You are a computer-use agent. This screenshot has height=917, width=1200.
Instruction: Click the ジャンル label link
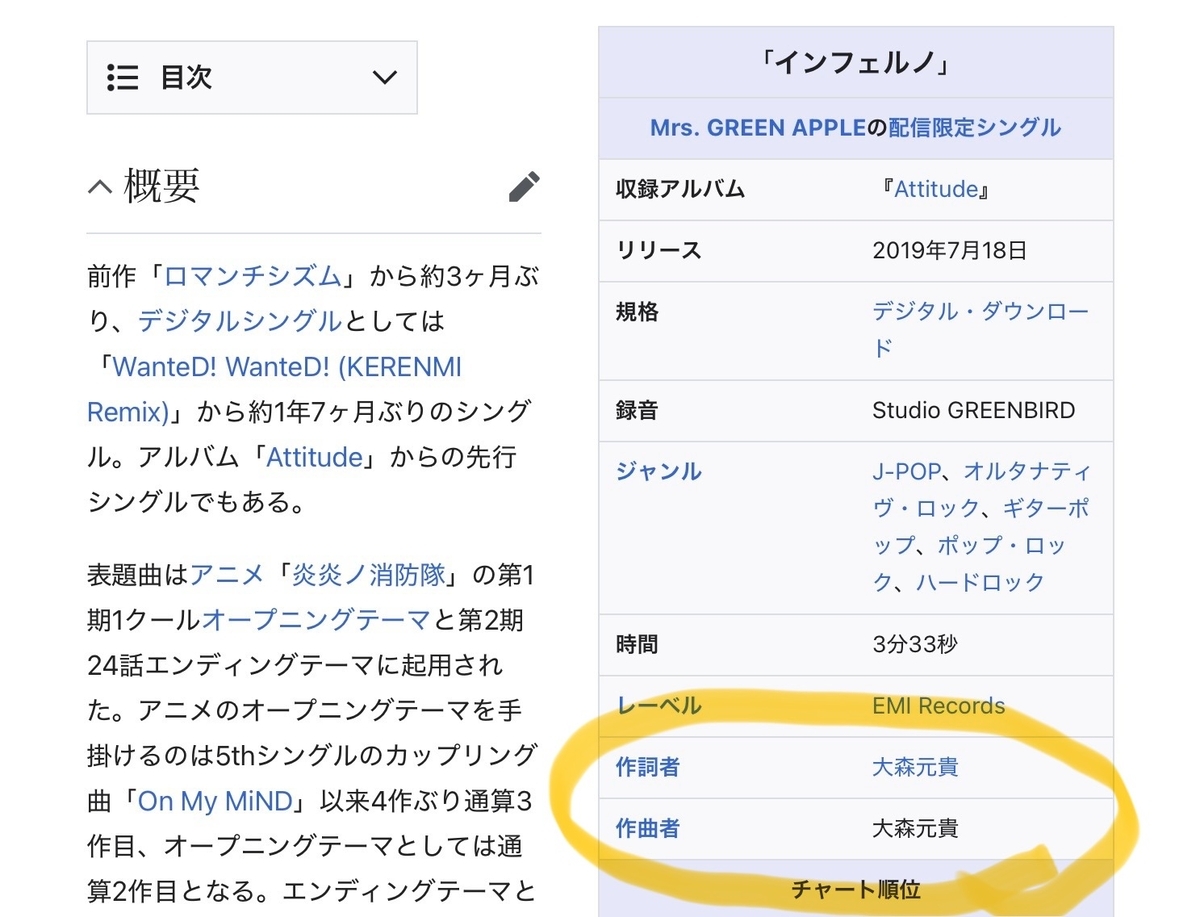[658, 471]
